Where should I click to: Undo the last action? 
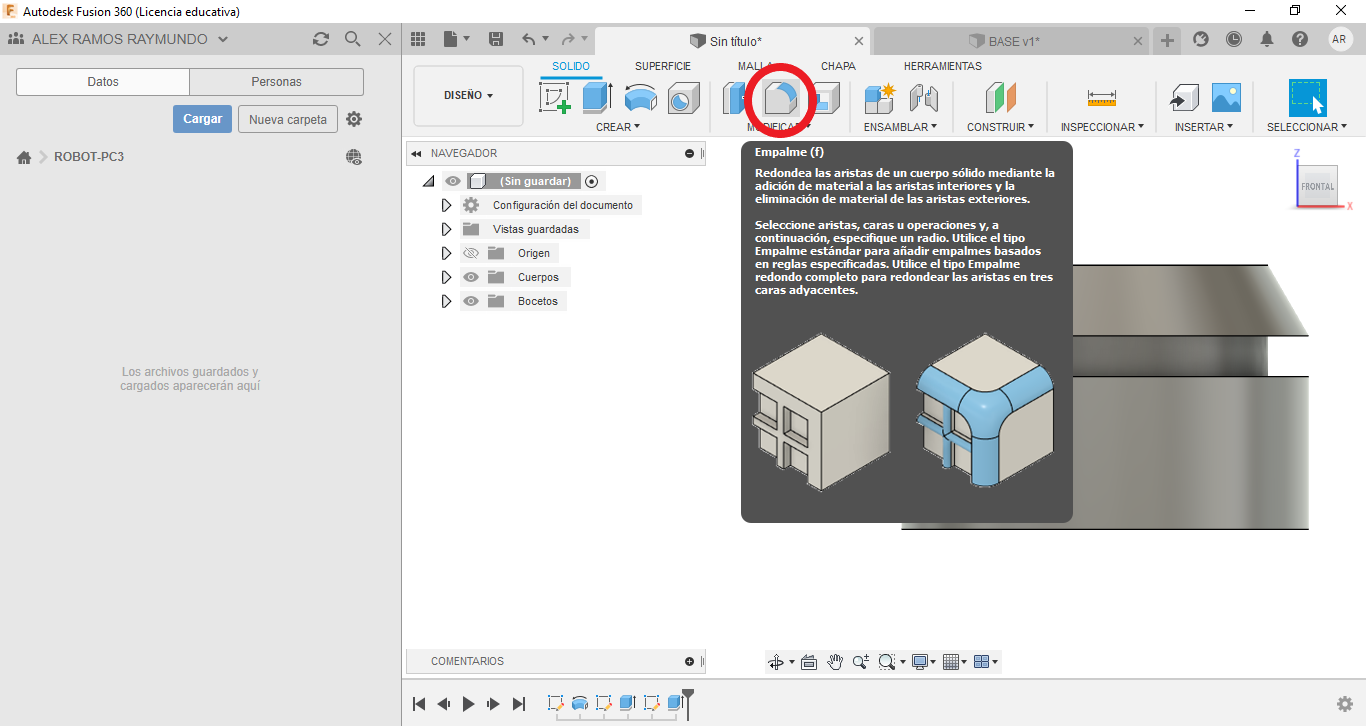[x=529, y=40]
